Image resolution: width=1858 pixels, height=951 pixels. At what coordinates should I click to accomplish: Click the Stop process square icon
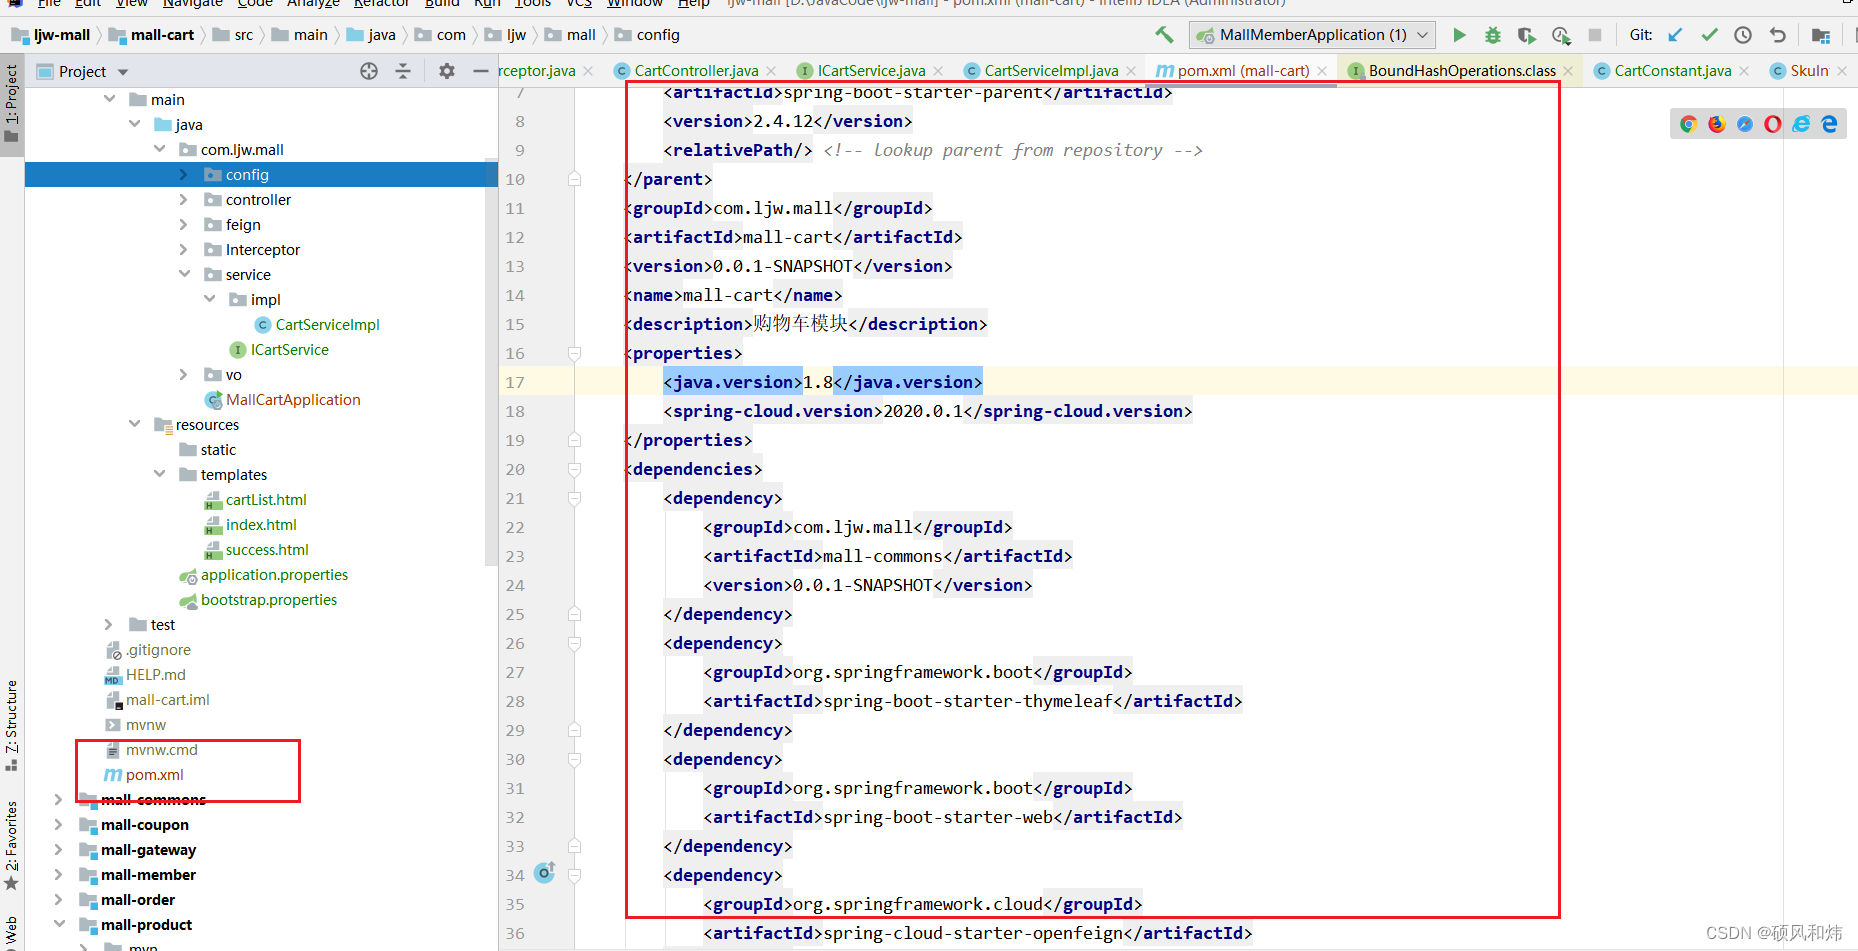coord(1595,35)
